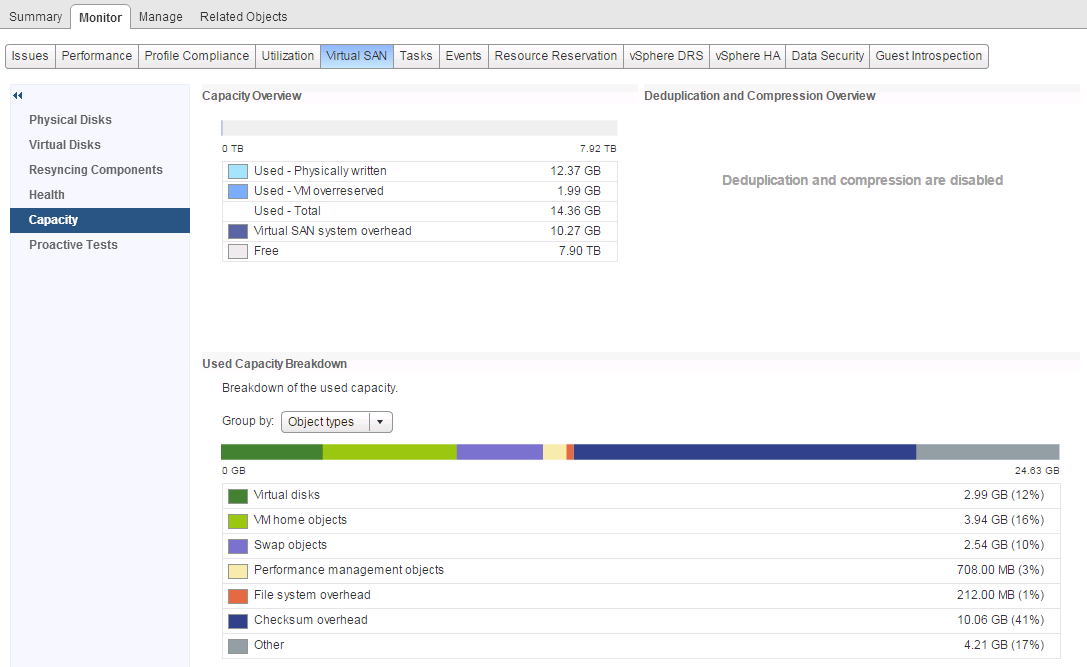The height and width of the screenshot is (667, 1087).
Task: Click the Used Capacity Breakdown heading
Action: 275,364
